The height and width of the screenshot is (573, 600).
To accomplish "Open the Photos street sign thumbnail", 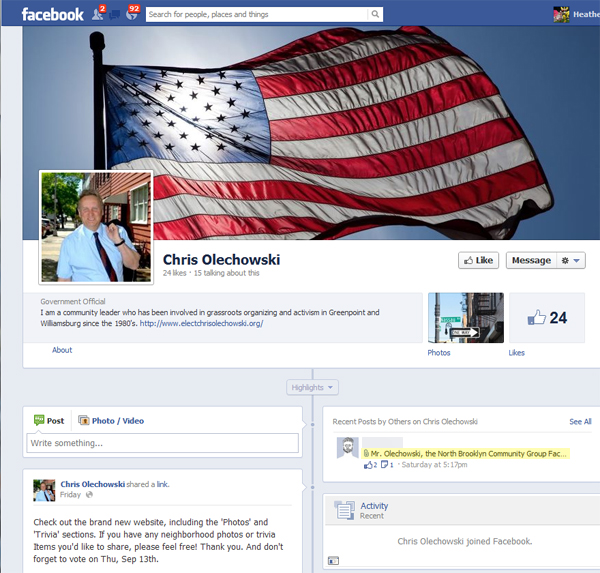I will (465, 318).
